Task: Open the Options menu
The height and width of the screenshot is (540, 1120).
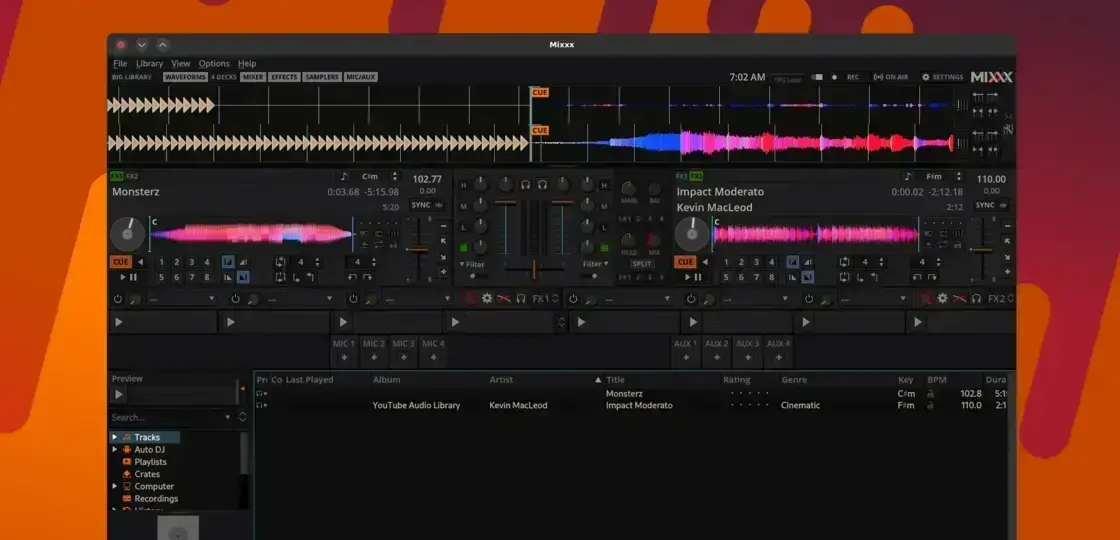Action: [214, 64]
